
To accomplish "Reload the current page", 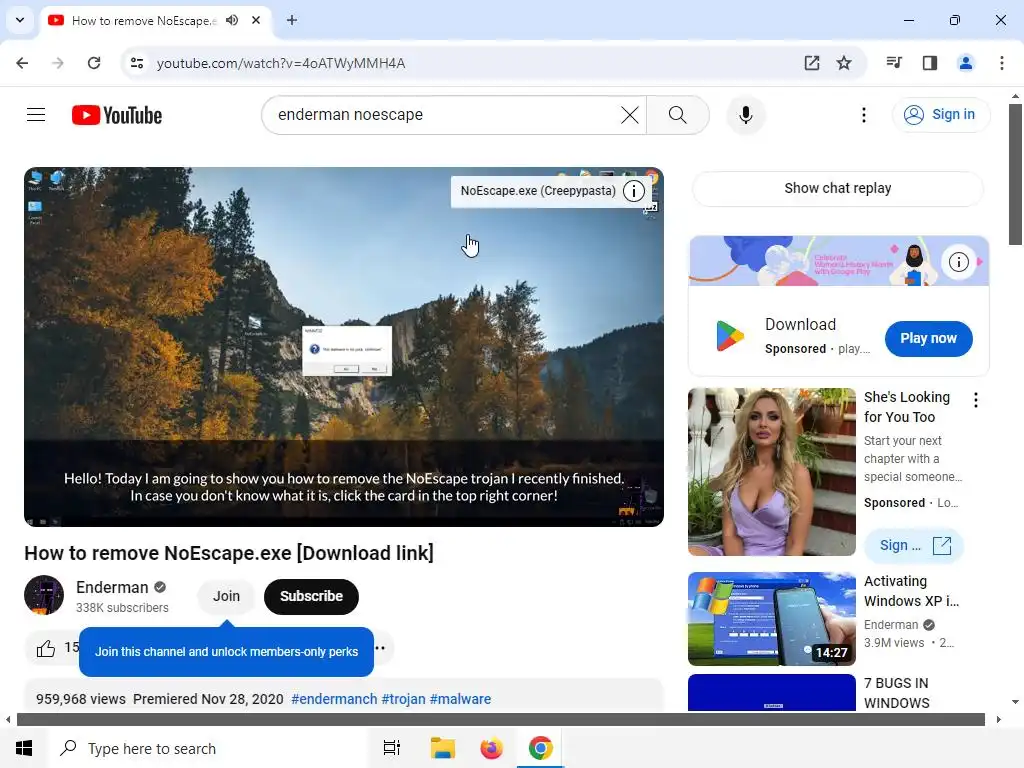I will pyautogui.click(x=94, y=63).
